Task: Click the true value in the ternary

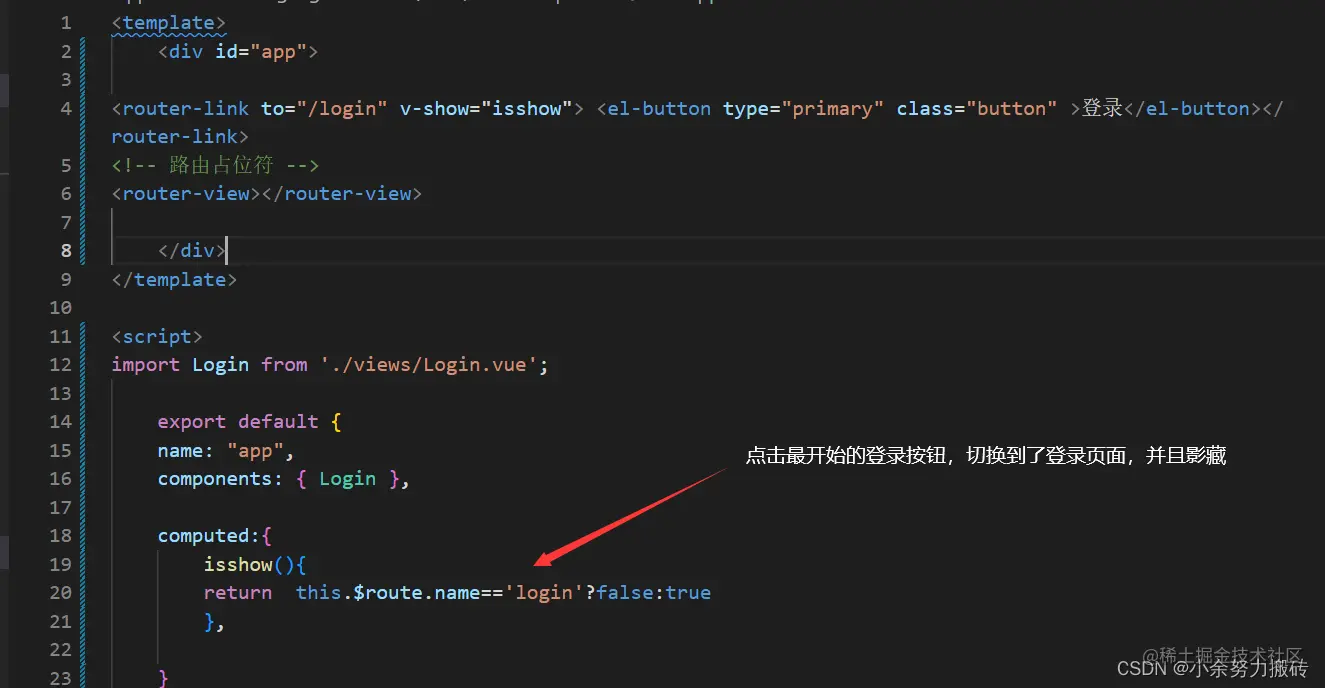Action: pos(688,592)
